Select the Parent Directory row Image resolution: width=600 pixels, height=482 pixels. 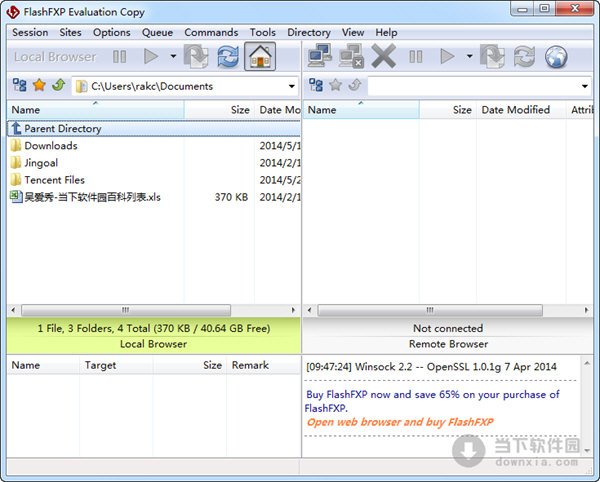point(154,129)
